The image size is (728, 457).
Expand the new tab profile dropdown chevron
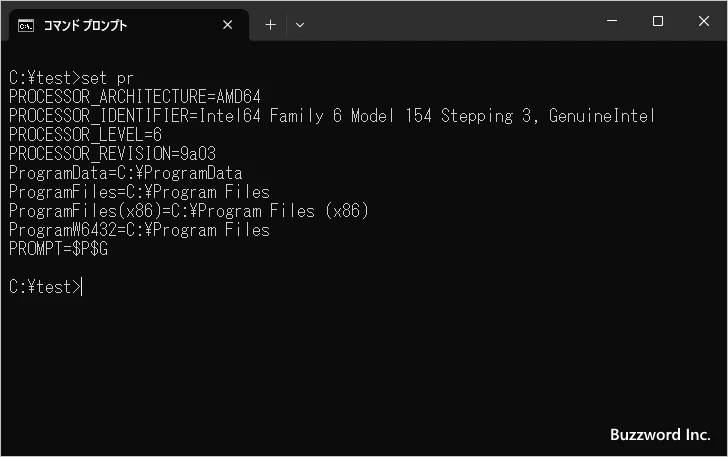tap(300, 25)
